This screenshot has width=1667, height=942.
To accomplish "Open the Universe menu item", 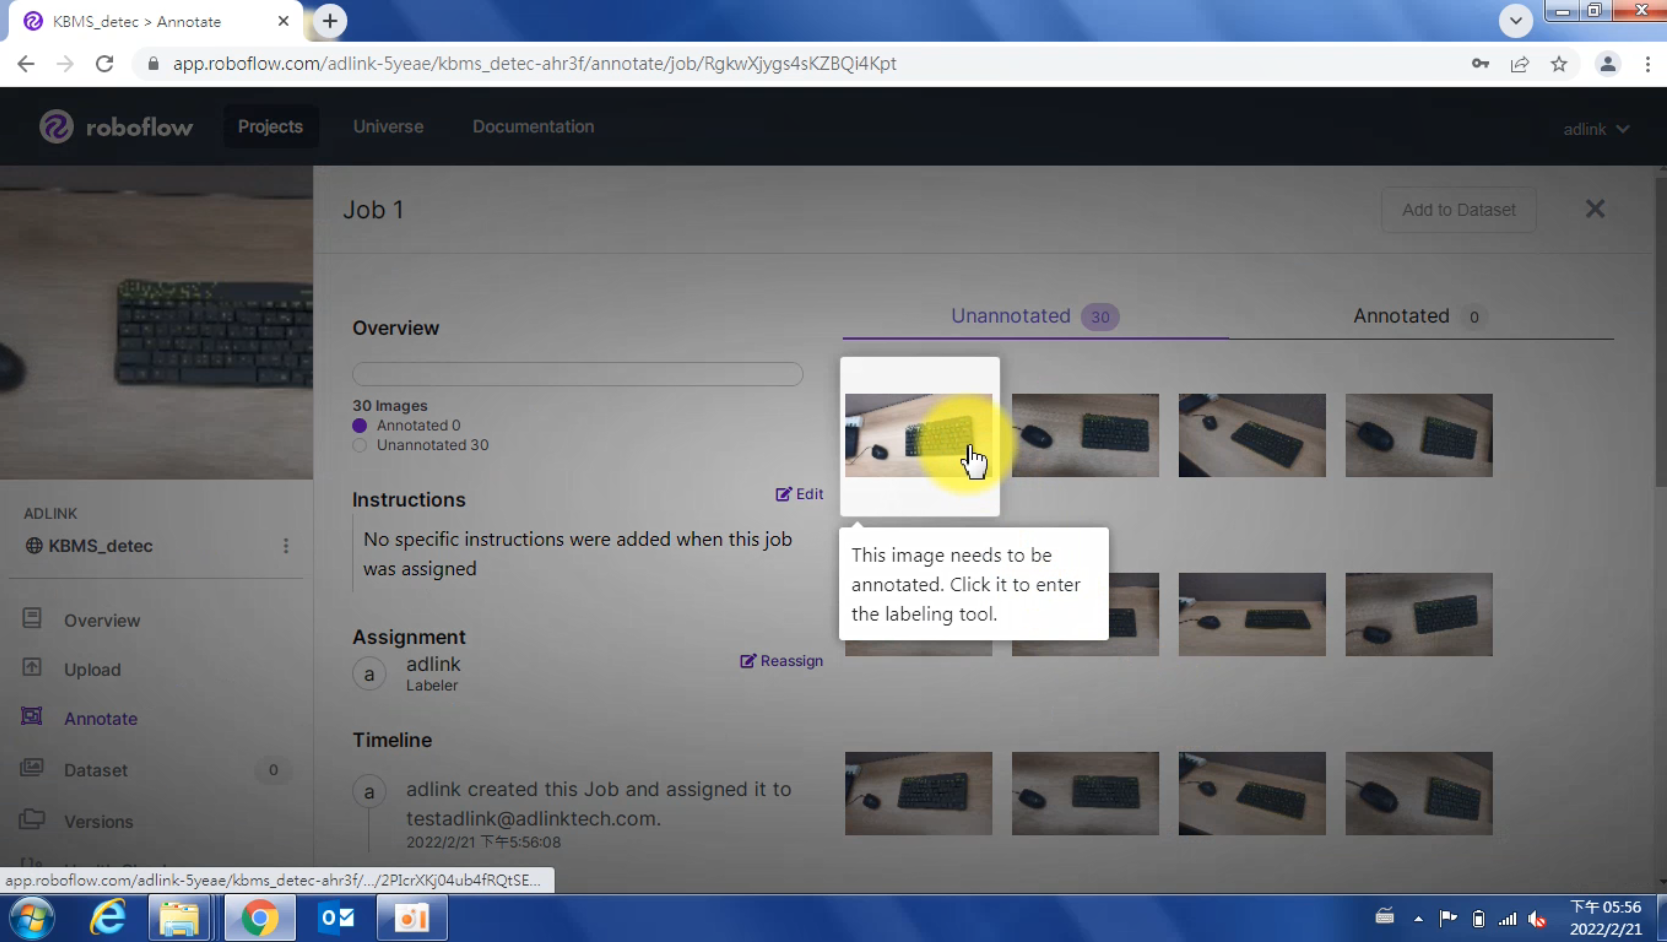I will (x=388, y=127).
